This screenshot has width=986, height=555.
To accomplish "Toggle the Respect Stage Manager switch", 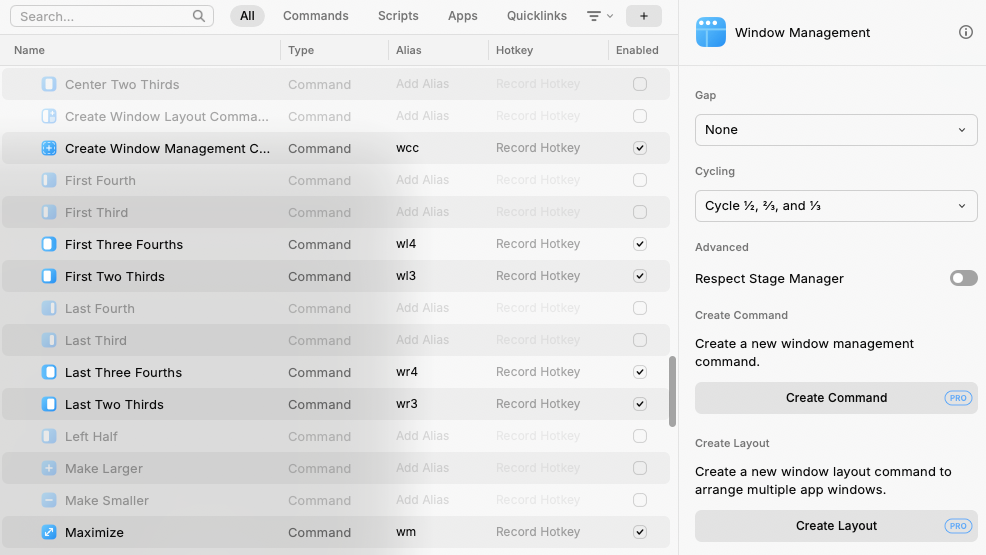I will click(x=963, y=278).
